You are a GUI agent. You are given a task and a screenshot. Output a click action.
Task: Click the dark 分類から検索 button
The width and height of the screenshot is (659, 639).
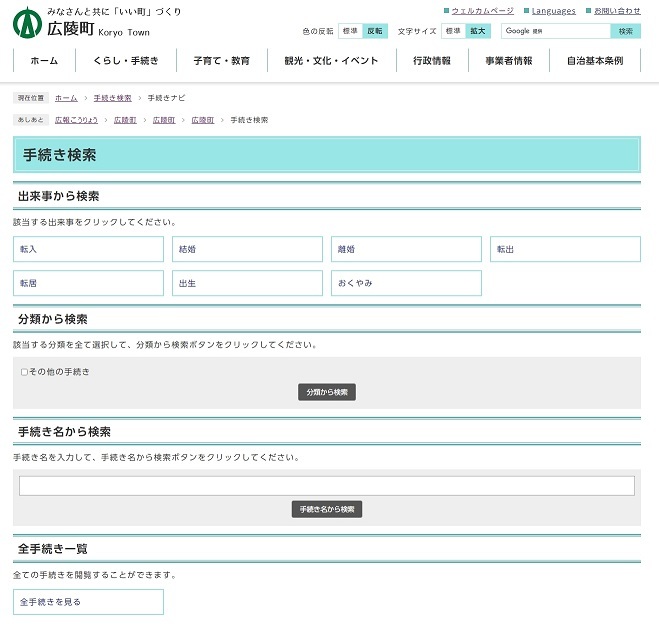(327, 392)
